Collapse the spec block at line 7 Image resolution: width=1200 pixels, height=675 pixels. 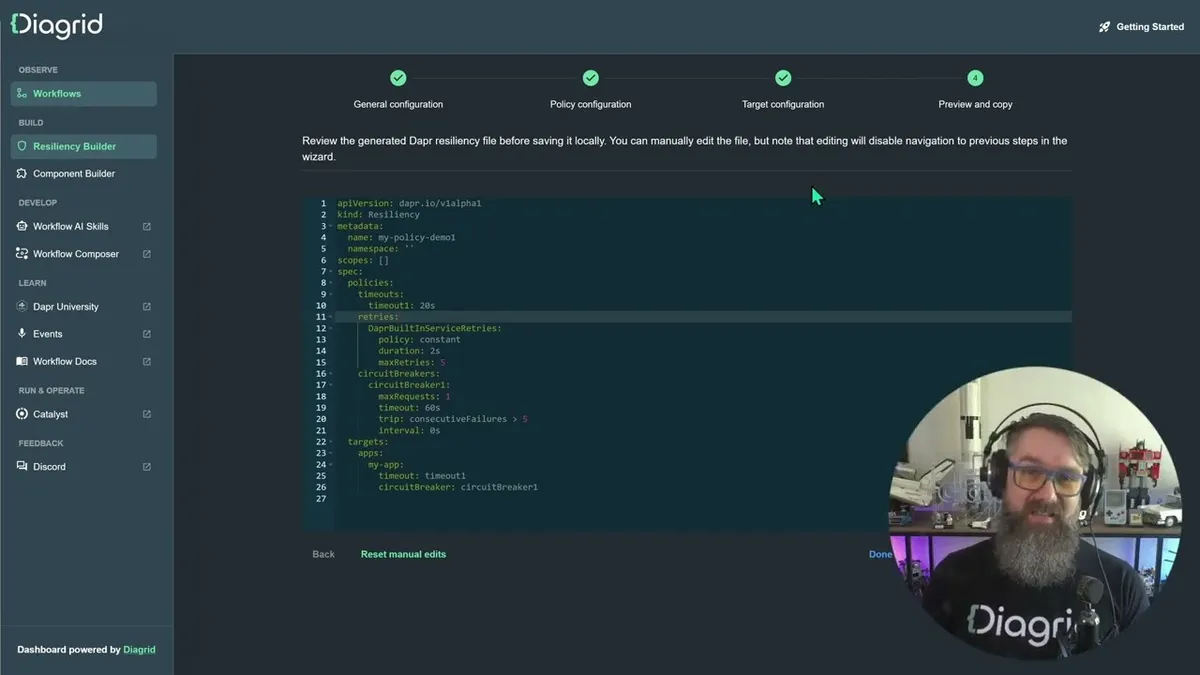click(331, 272)
